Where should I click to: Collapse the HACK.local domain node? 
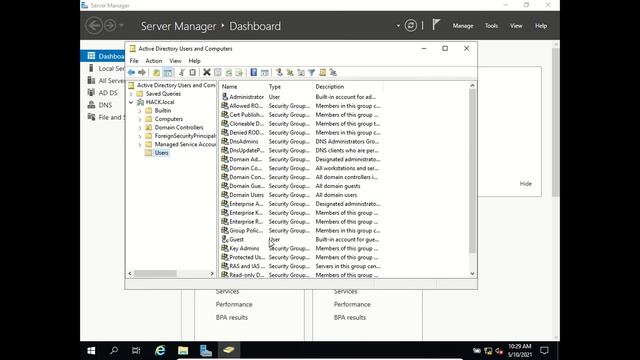pos(131,102)
